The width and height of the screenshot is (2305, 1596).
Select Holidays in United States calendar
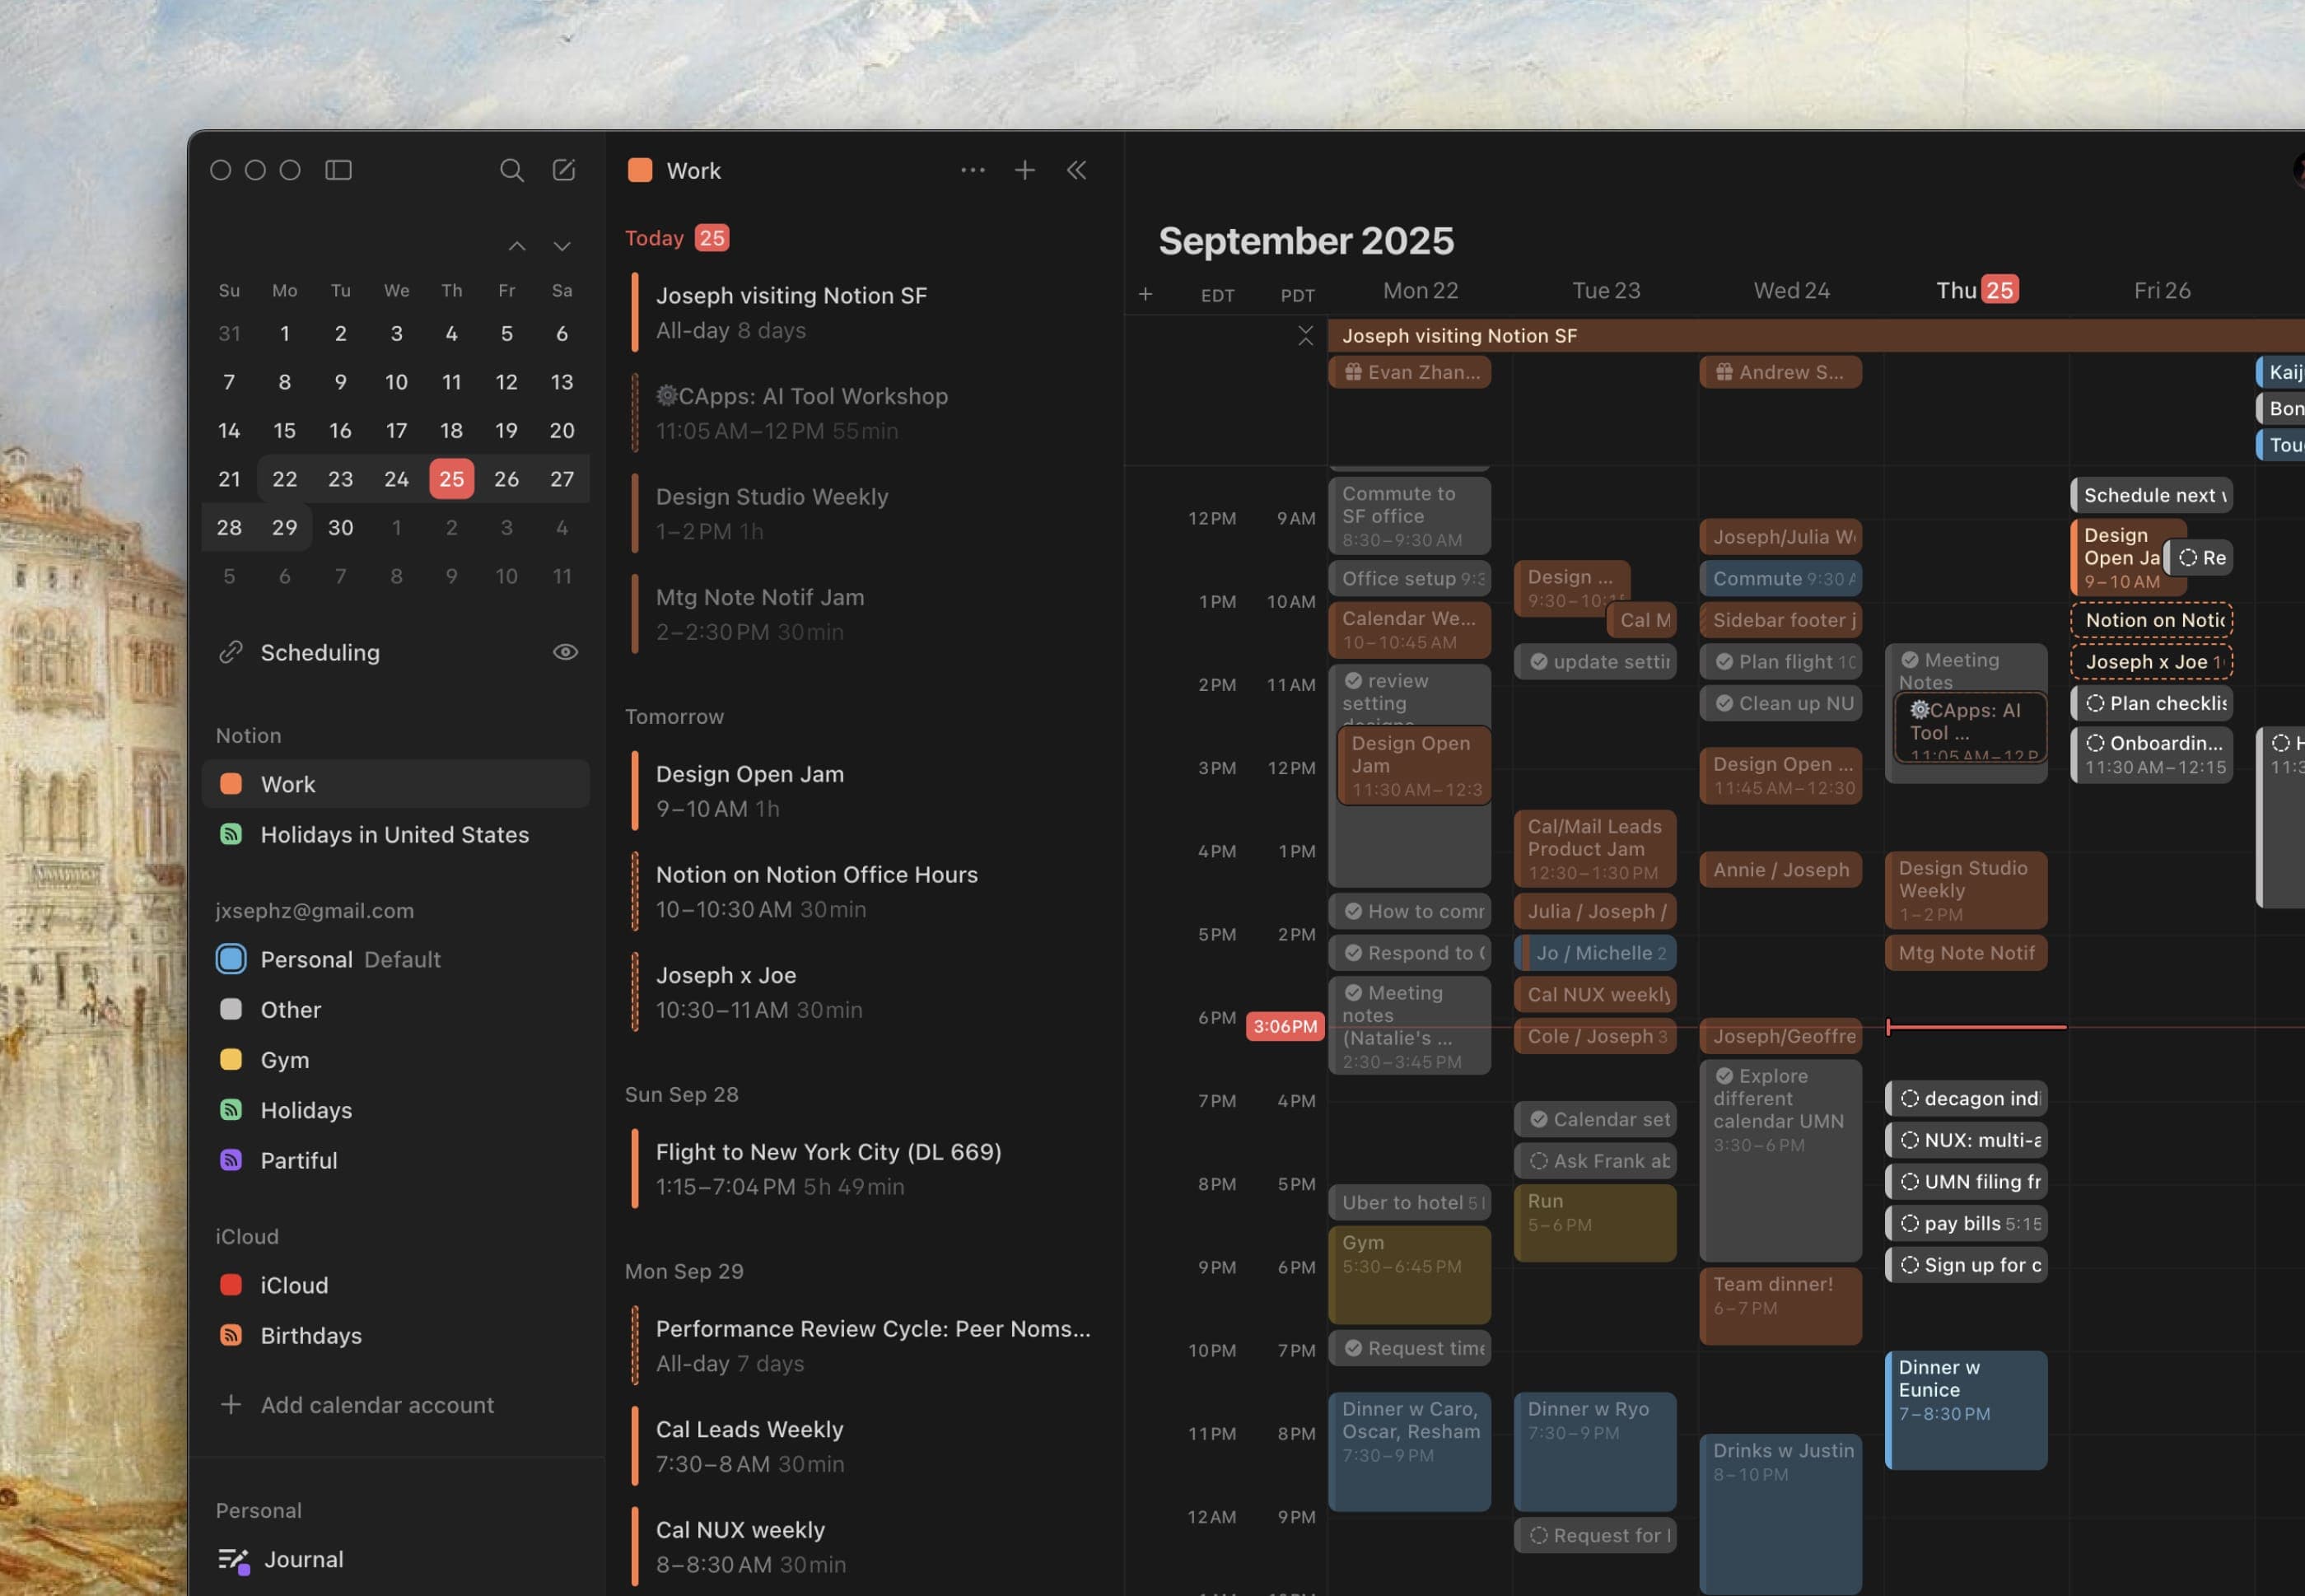point(394,834)
